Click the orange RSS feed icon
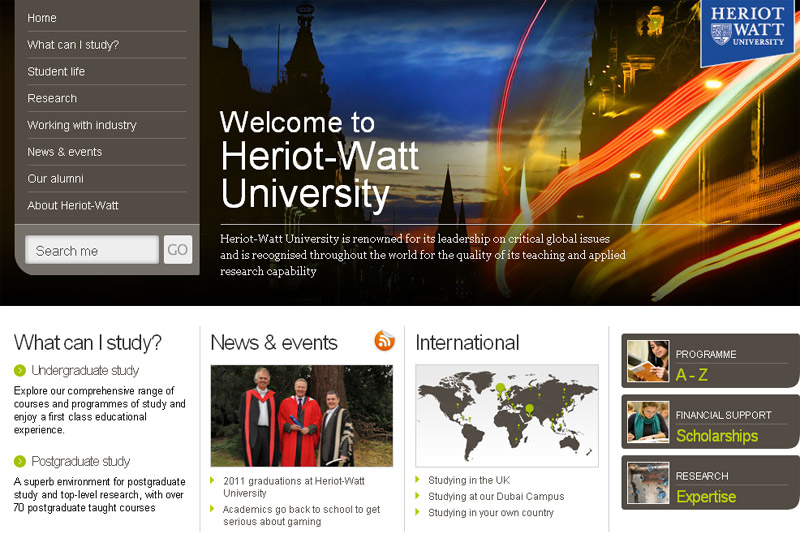The image size is (800, 547). (384, 341)
